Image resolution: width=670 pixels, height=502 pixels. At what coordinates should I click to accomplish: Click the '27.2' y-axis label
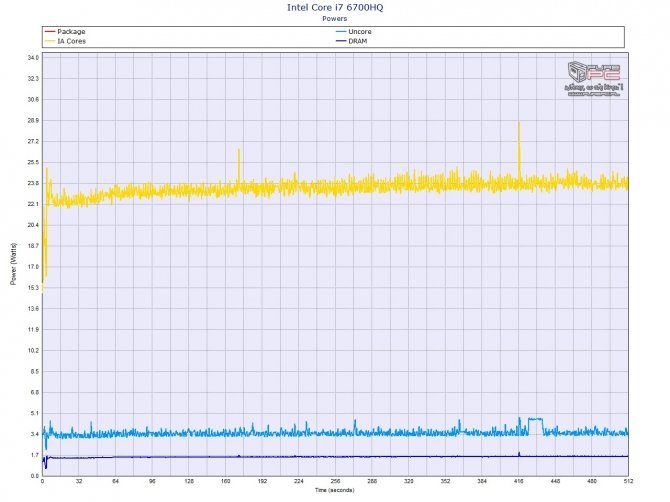[x=33, y=141]
